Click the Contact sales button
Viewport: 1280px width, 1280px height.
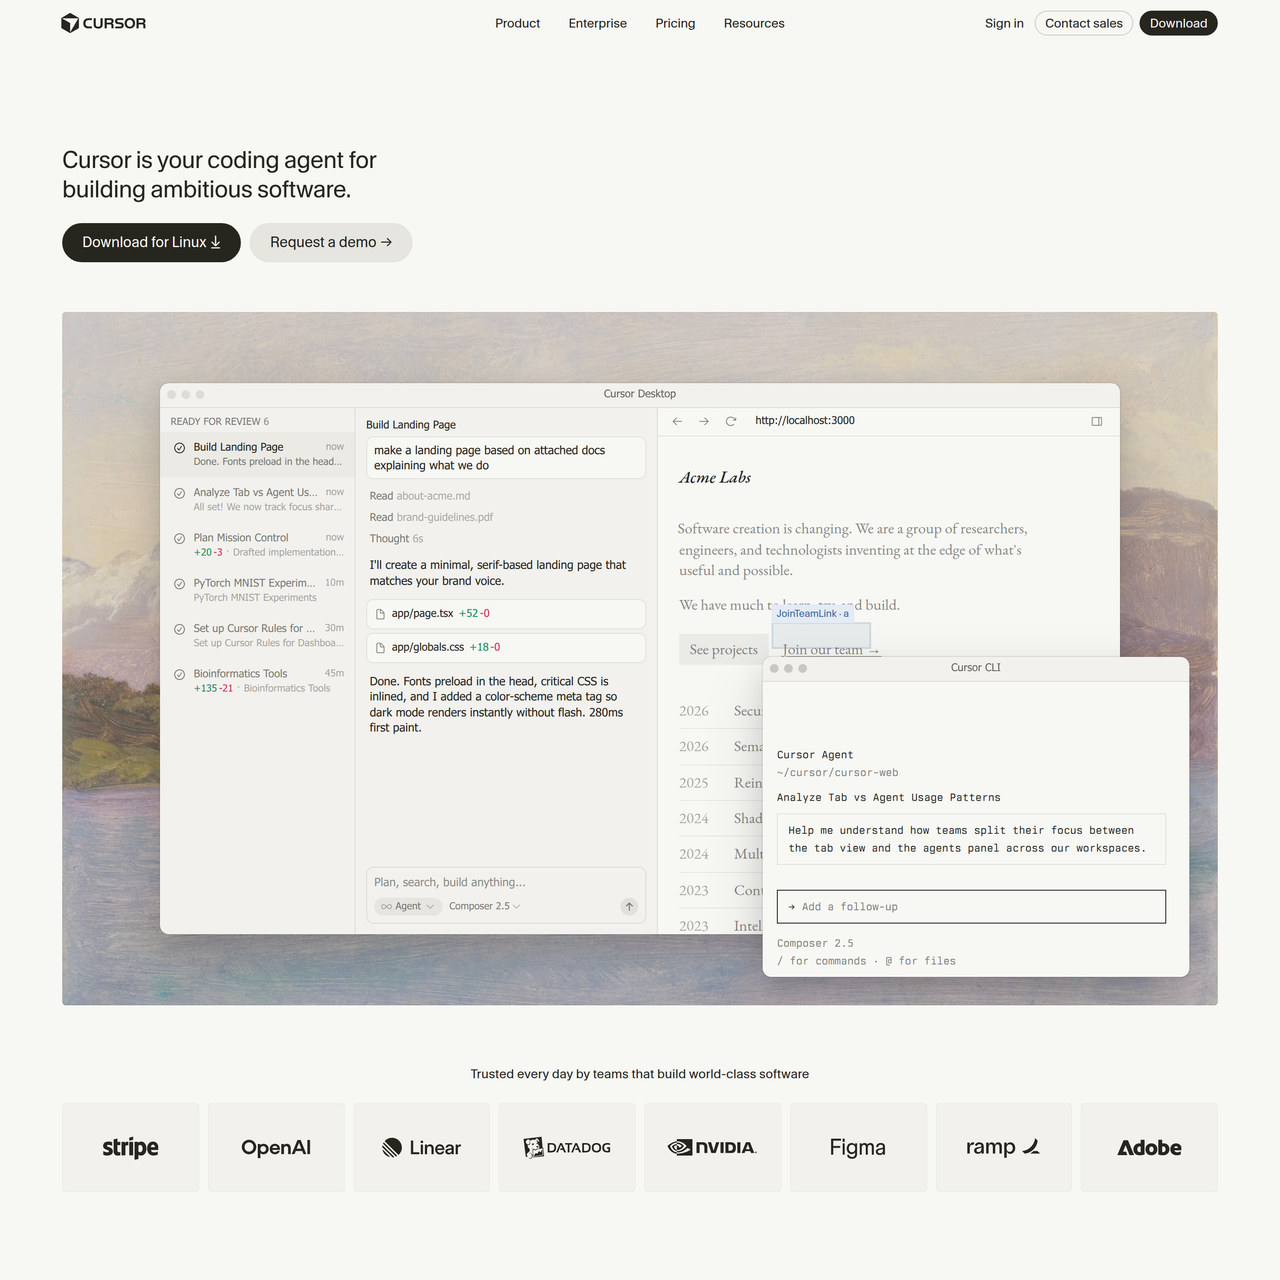click(1083, 23)
